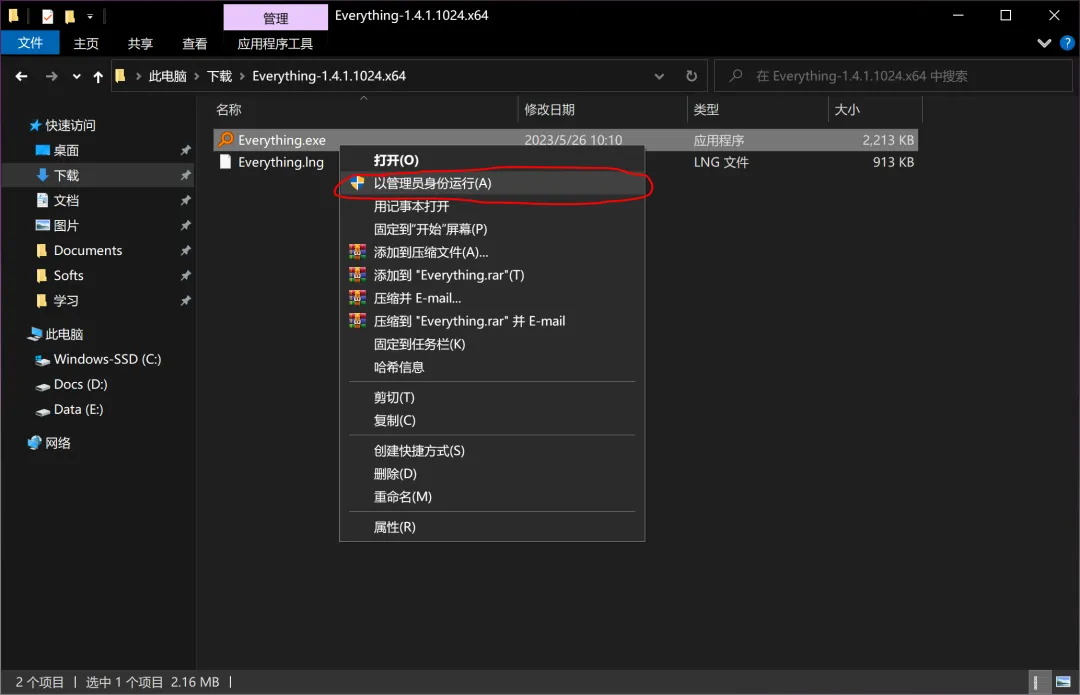Click chevron before 此电脑 in address bar
1080x695 pixels.
coord(138,76)
